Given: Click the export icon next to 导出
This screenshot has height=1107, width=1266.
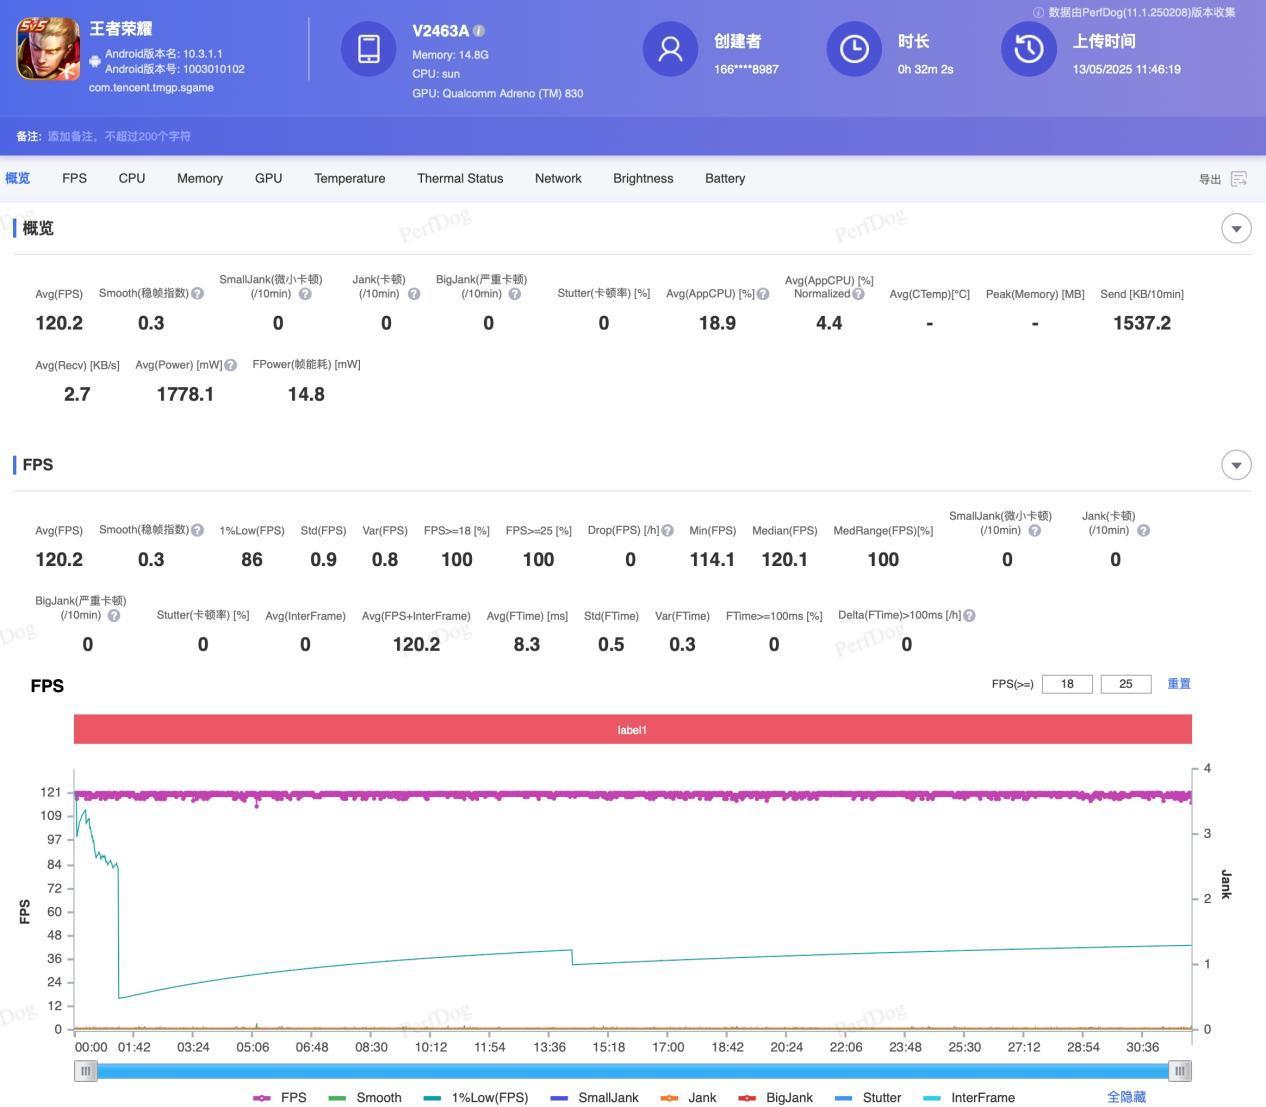Looking at the screenshot, I should pos(1239,179).
